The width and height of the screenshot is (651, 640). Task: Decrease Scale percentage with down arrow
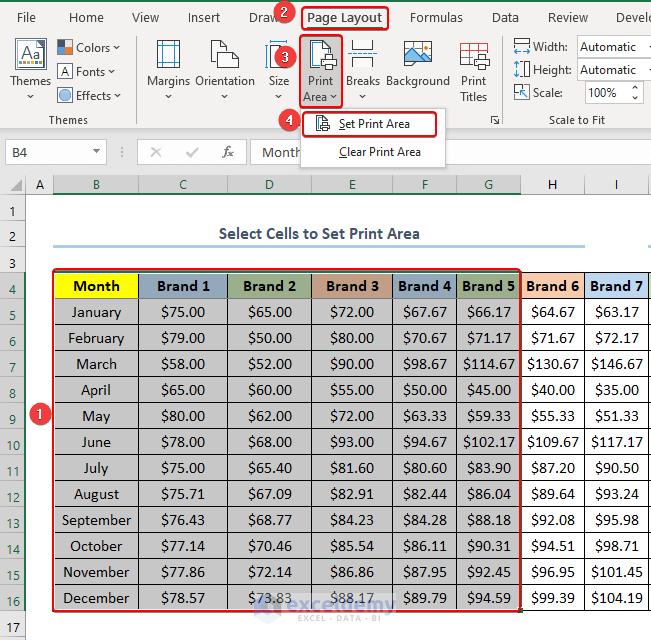tap(634, 98)
